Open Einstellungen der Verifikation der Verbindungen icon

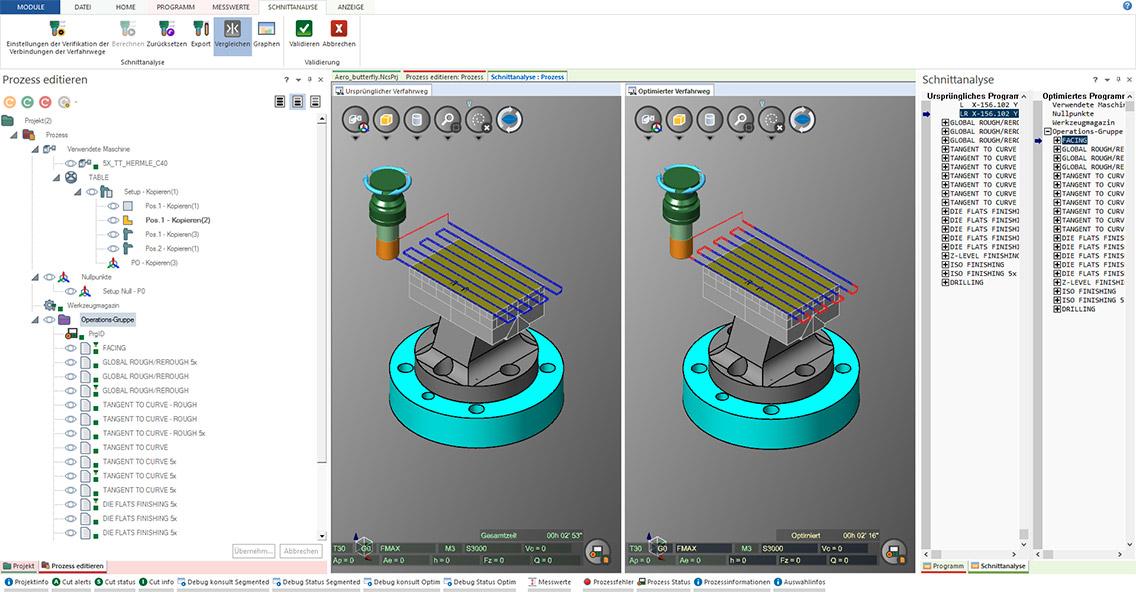57,28
